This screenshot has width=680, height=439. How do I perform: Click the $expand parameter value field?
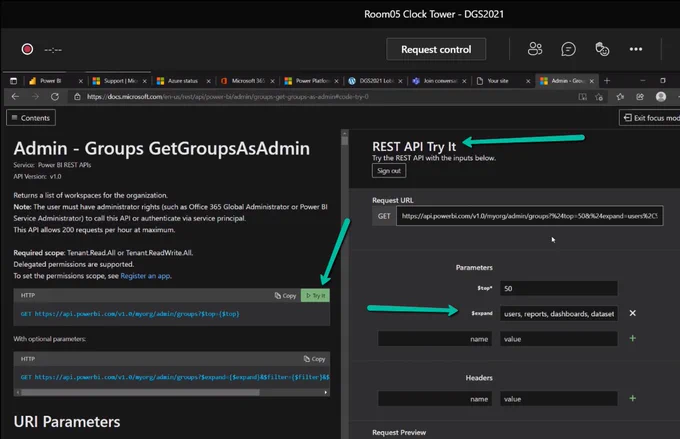pos(559,314)
